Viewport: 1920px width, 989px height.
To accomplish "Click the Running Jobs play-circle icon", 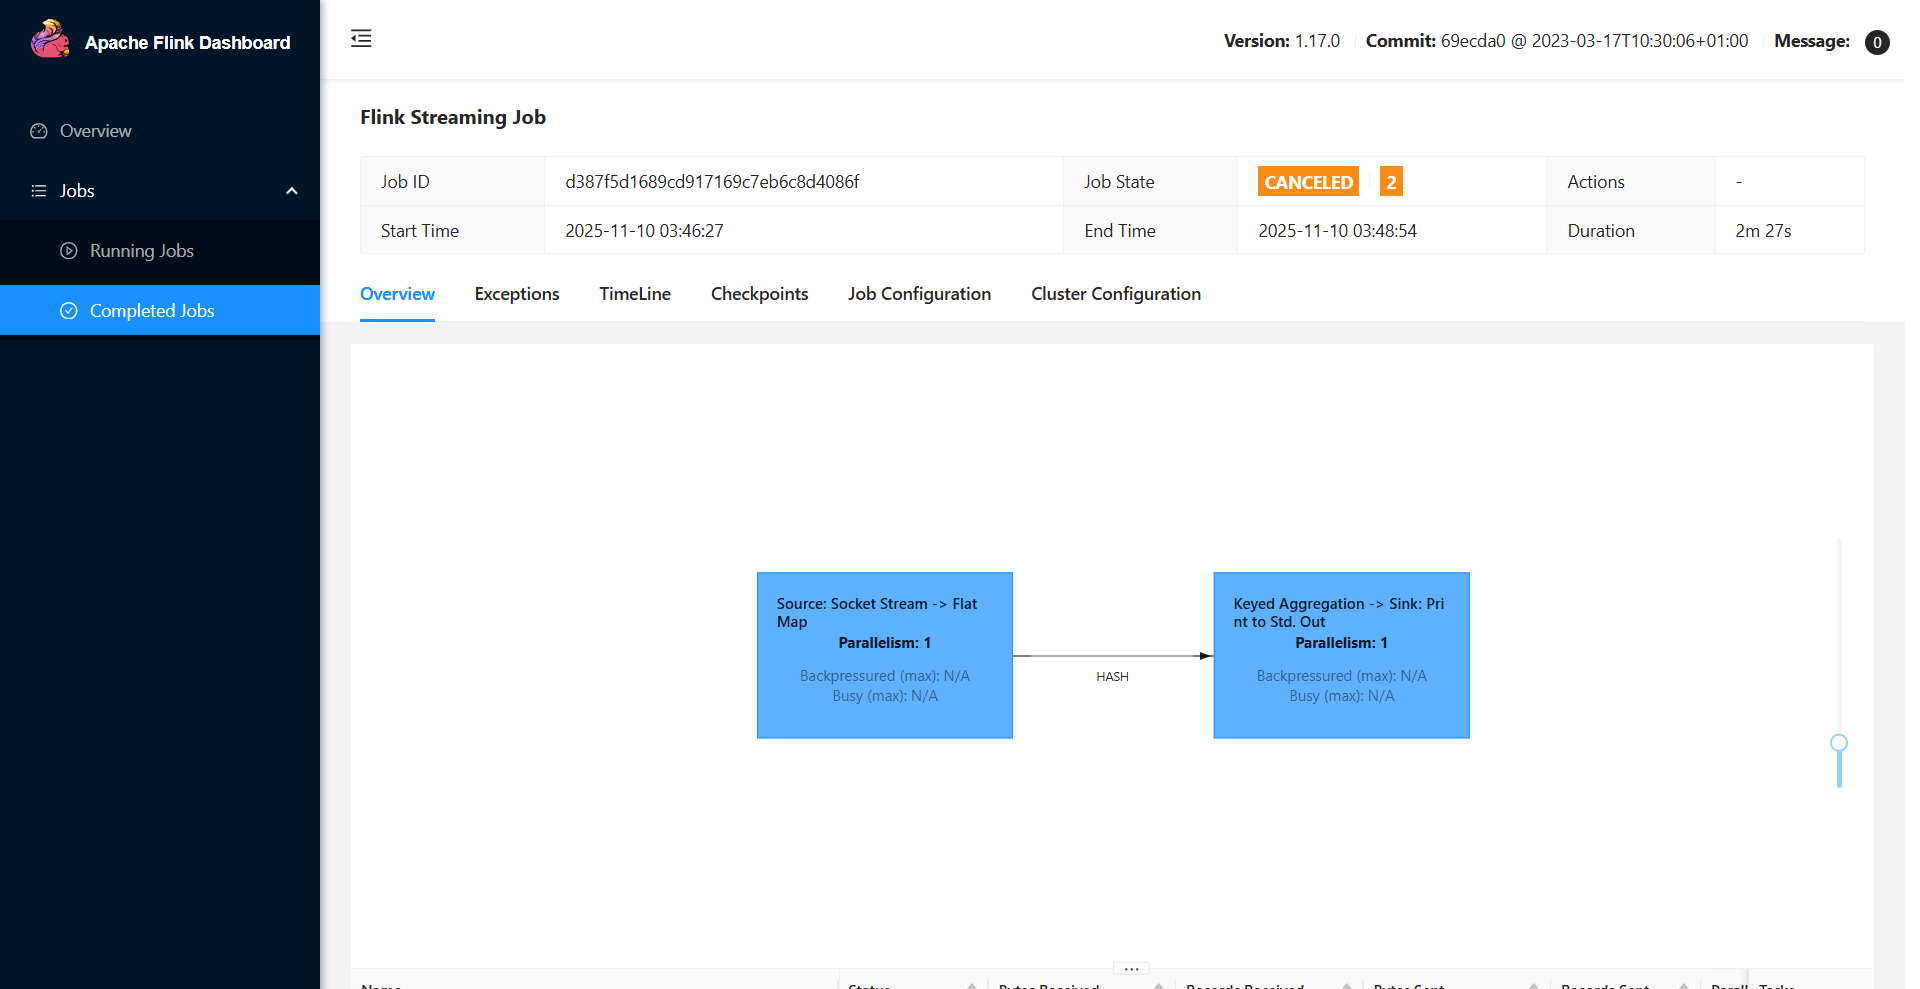I will tap(69, 251).
